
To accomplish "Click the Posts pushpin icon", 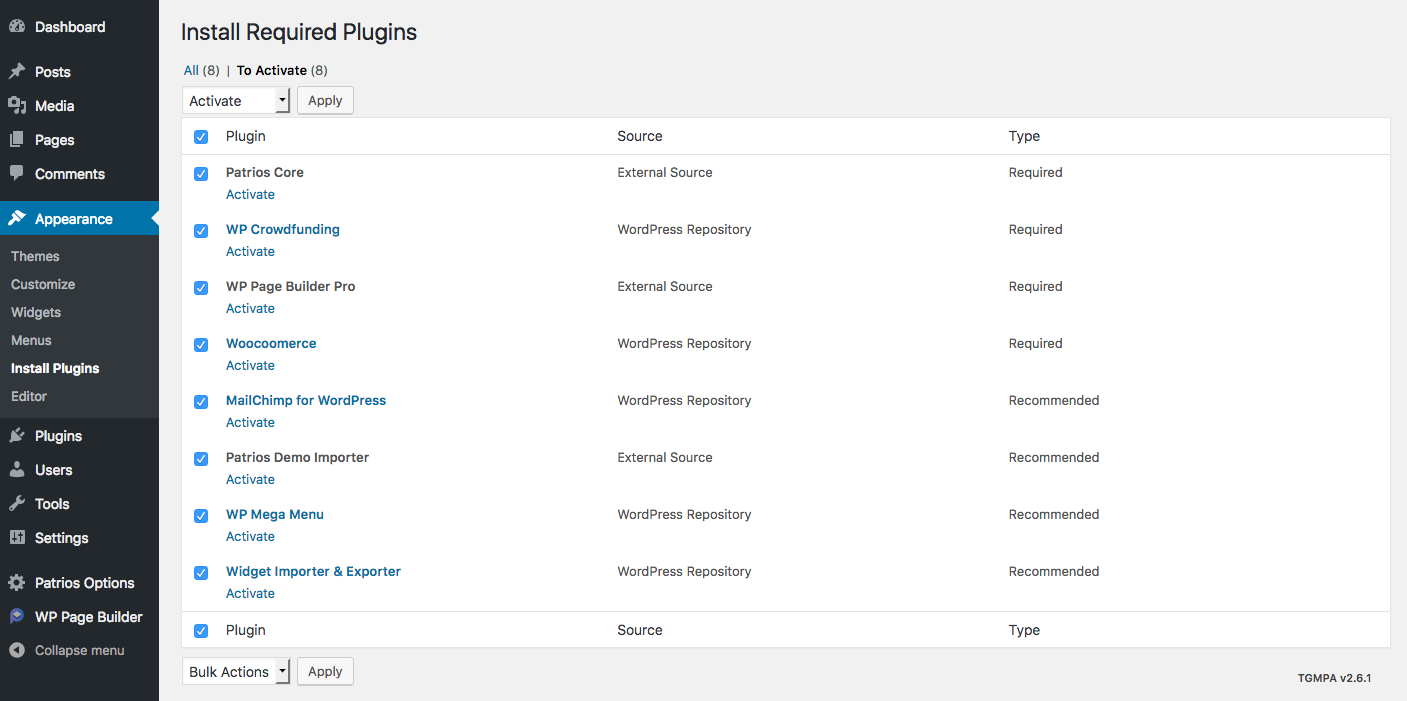I will tap(17, 72).
